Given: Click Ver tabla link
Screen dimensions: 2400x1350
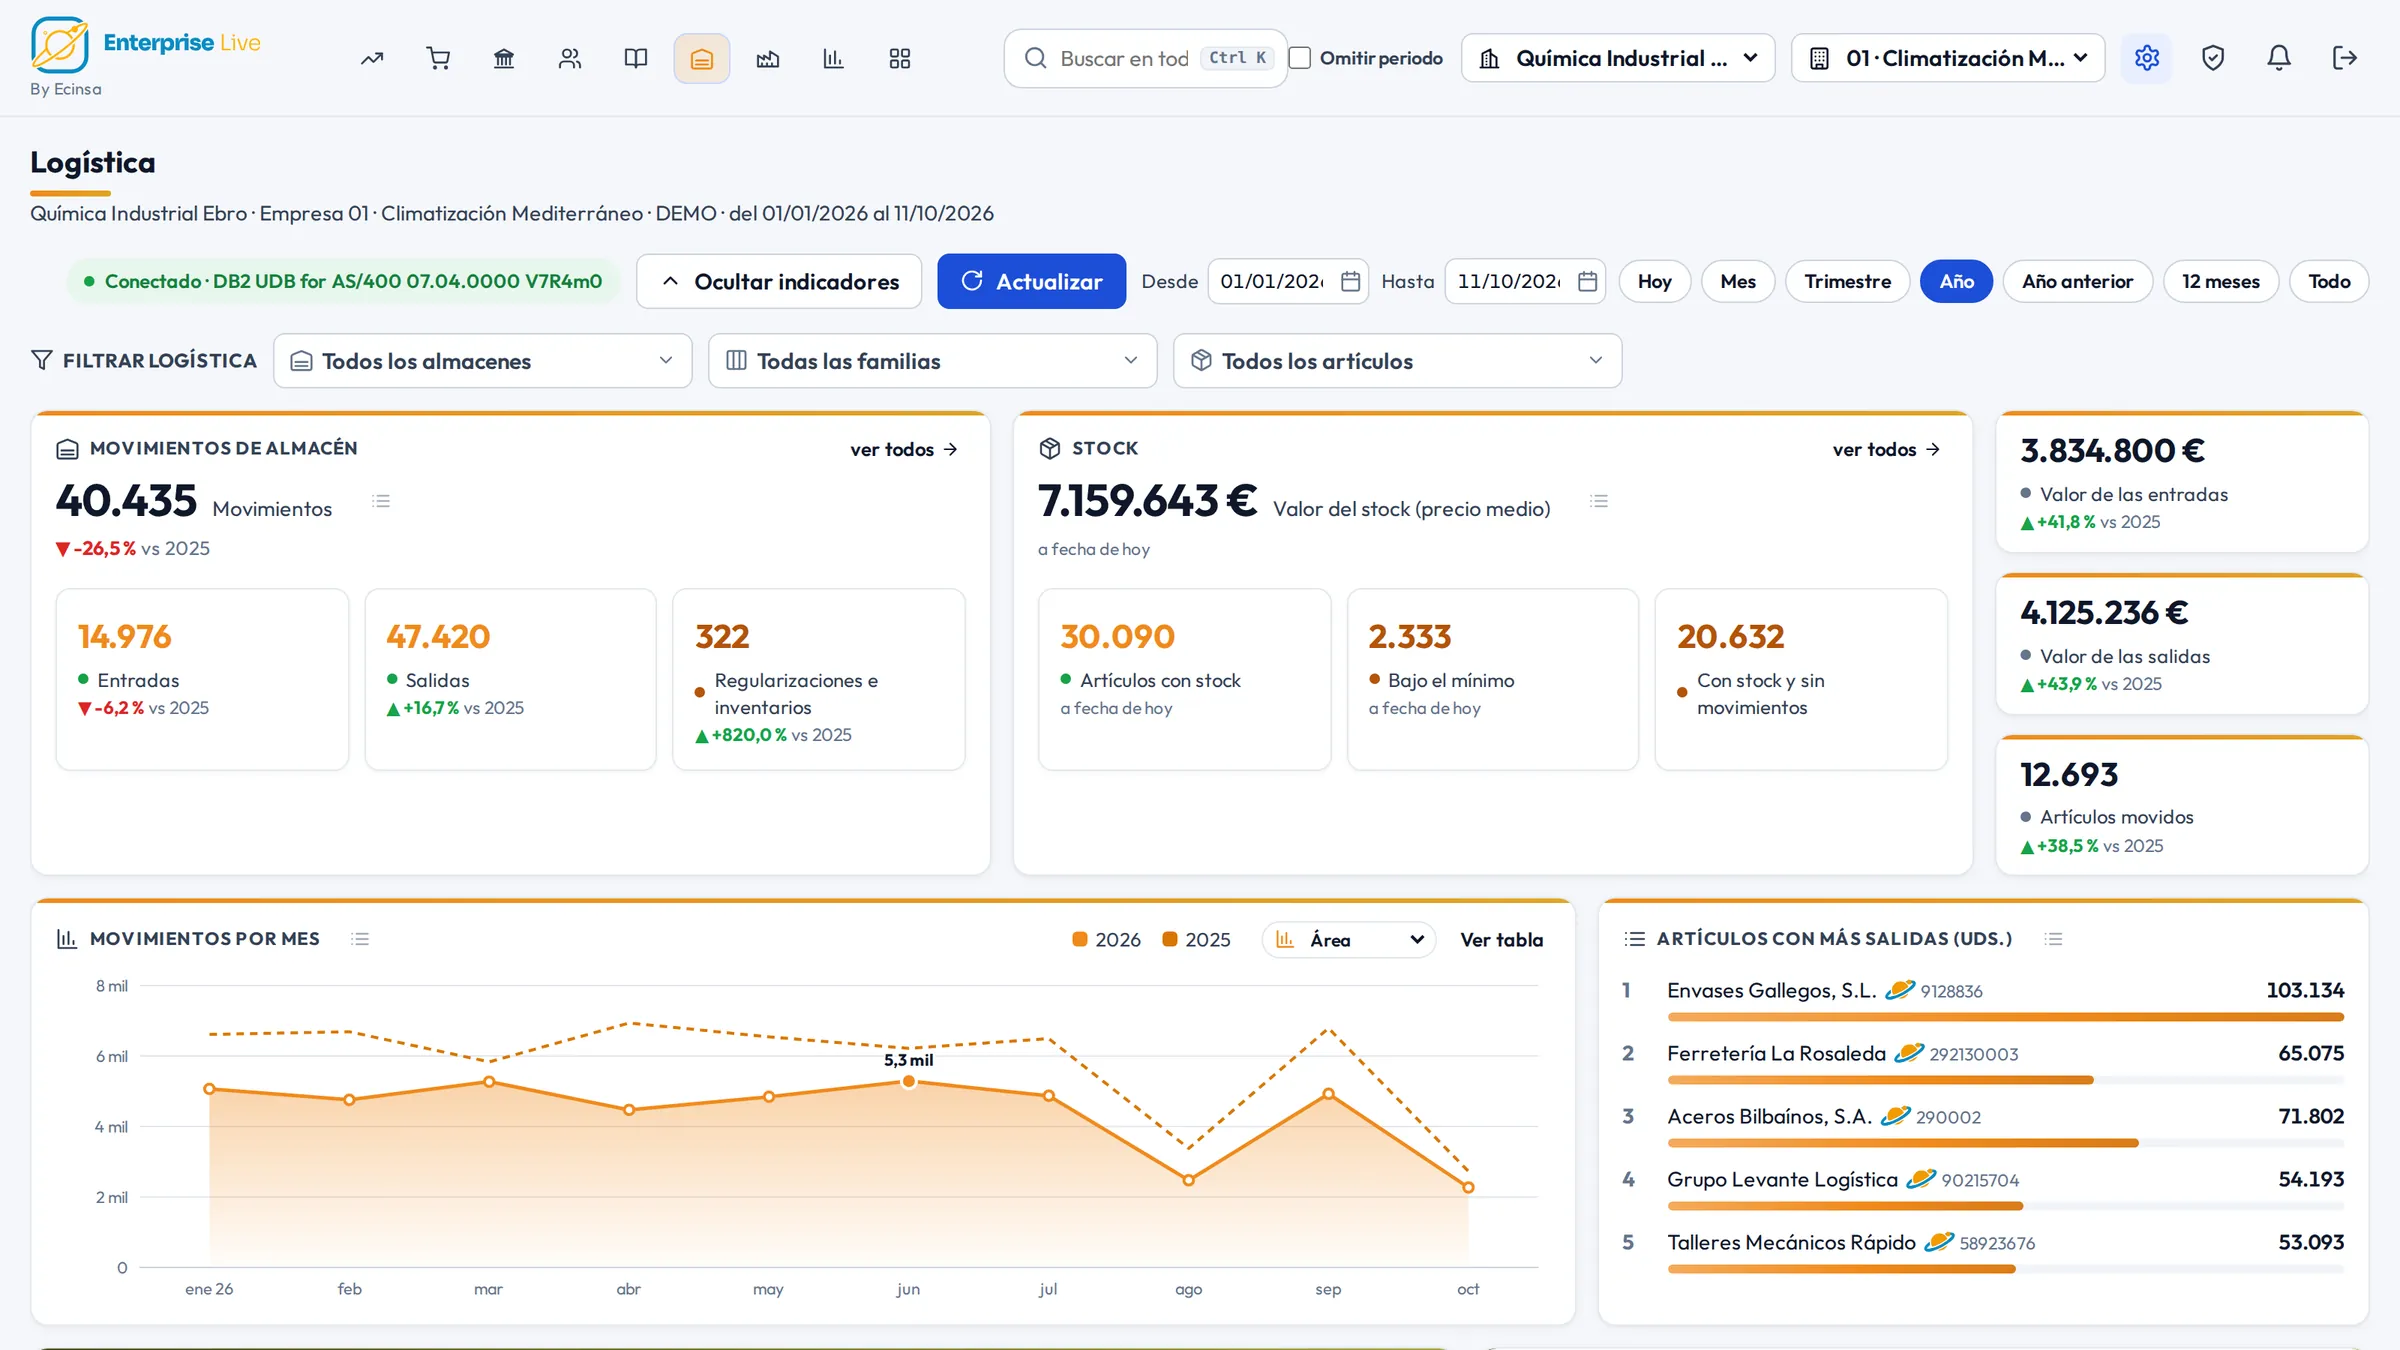Looking at the screenshot, I should coord(1501,939).
